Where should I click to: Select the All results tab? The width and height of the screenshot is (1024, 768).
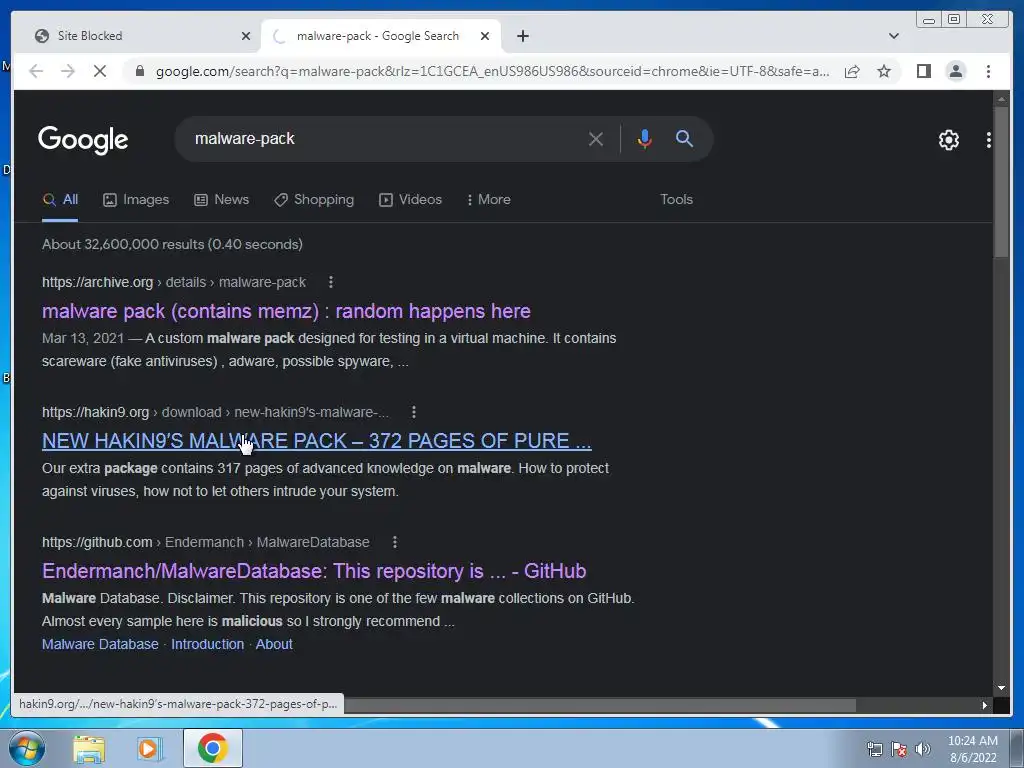click(x=60, y=200)
